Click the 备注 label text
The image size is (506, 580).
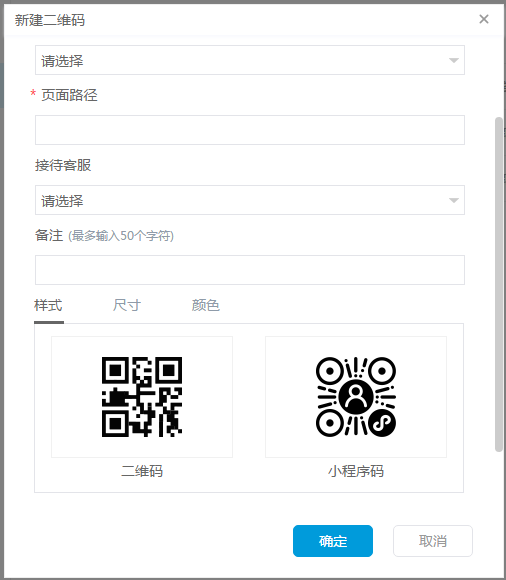coord(49,235)
